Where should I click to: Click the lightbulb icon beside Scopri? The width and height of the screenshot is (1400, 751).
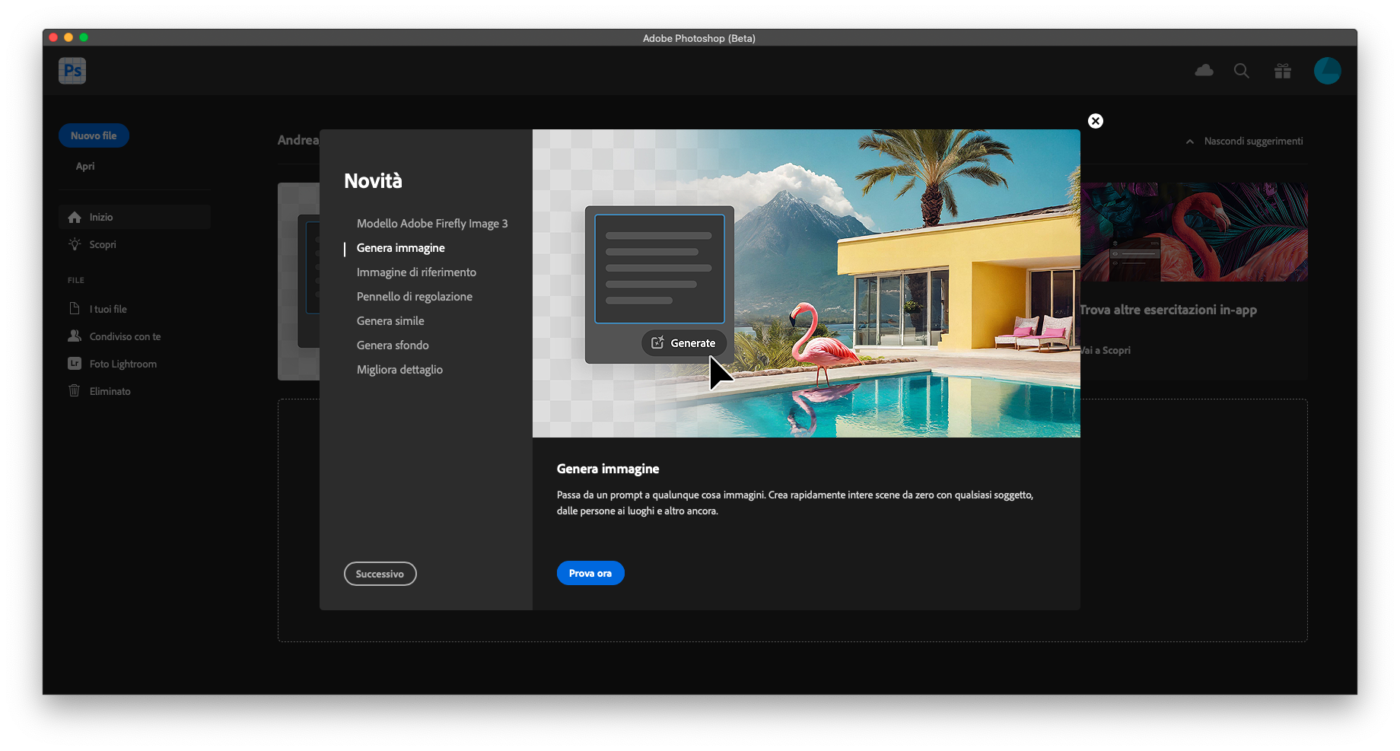[74, 244]
